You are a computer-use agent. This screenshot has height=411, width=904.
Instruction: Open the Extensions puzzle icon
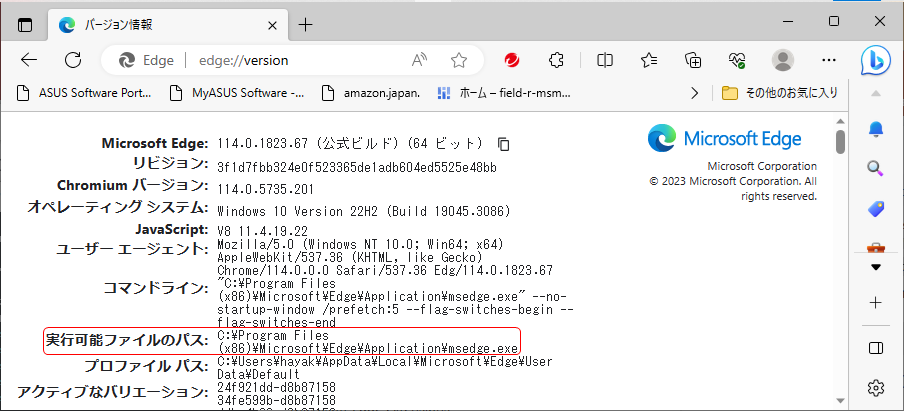(x=558, y=60)
